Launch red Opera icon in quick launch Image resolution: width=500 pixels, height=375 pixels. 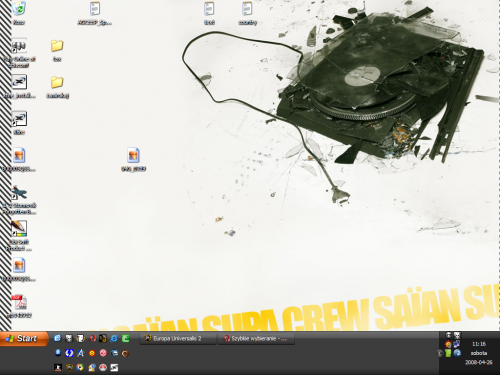tap(92, 339)
